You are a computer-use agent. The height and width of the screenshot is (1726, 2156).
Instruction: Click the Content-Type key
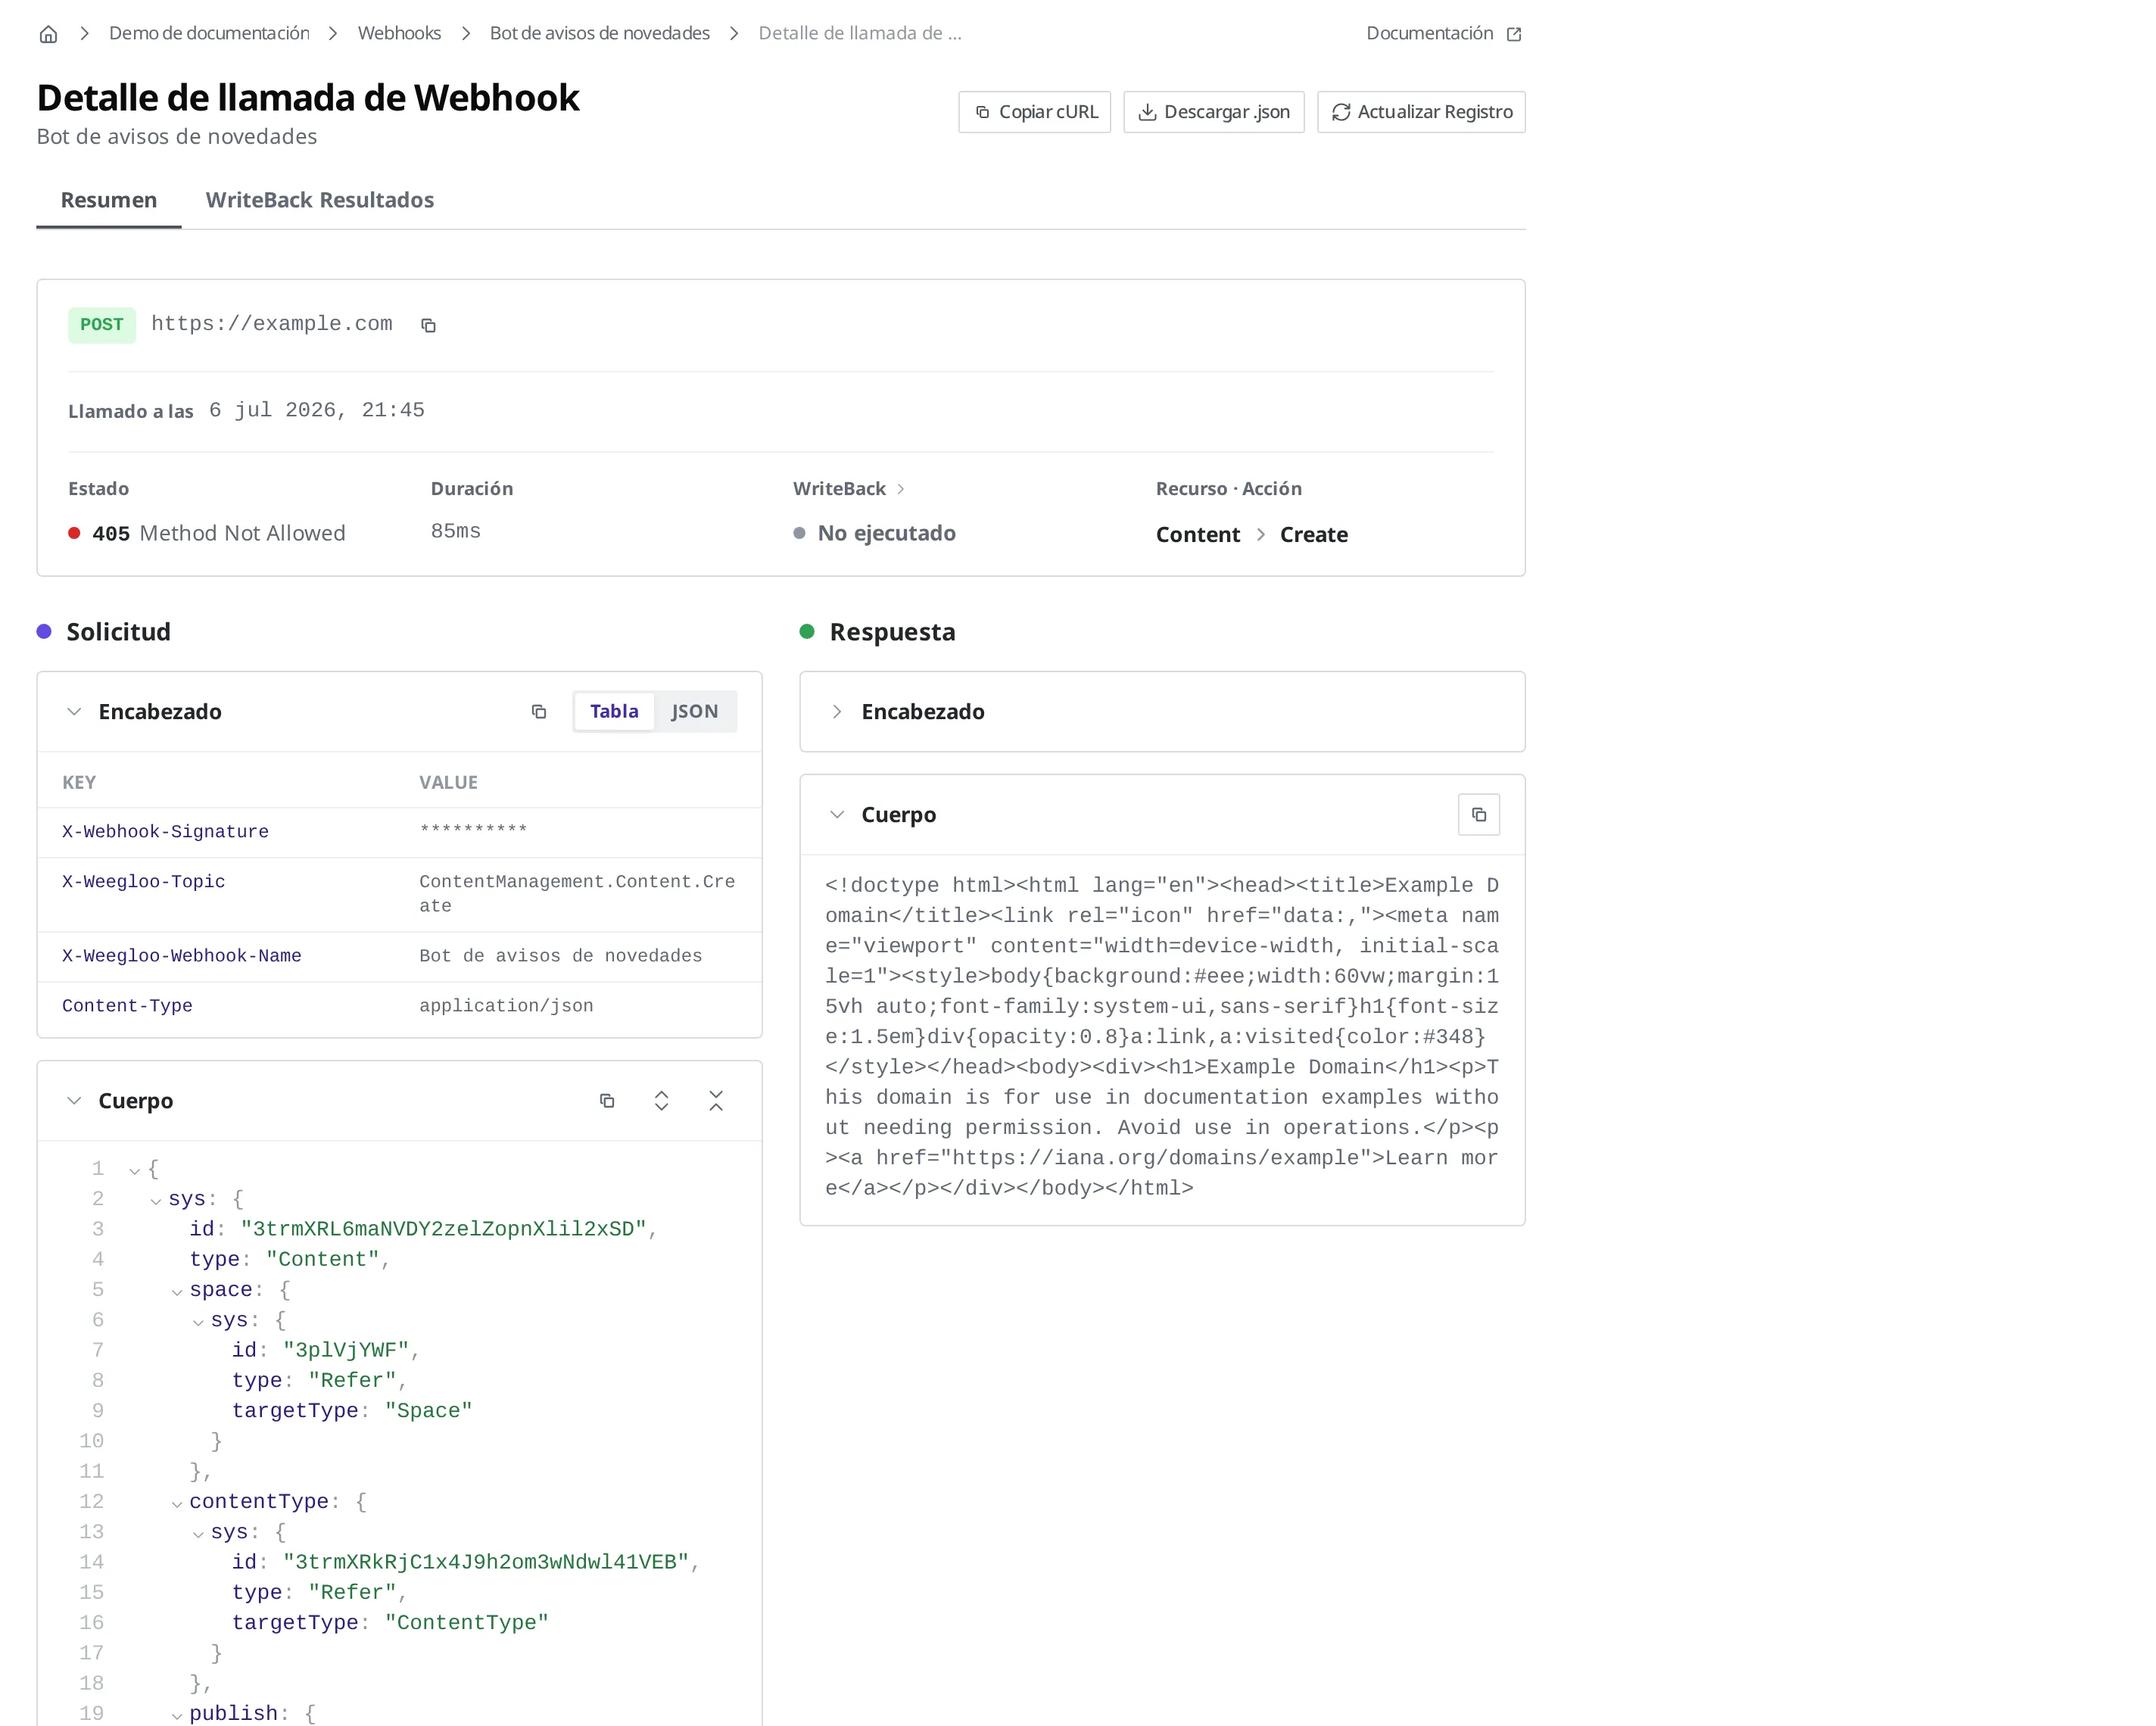127,1006
